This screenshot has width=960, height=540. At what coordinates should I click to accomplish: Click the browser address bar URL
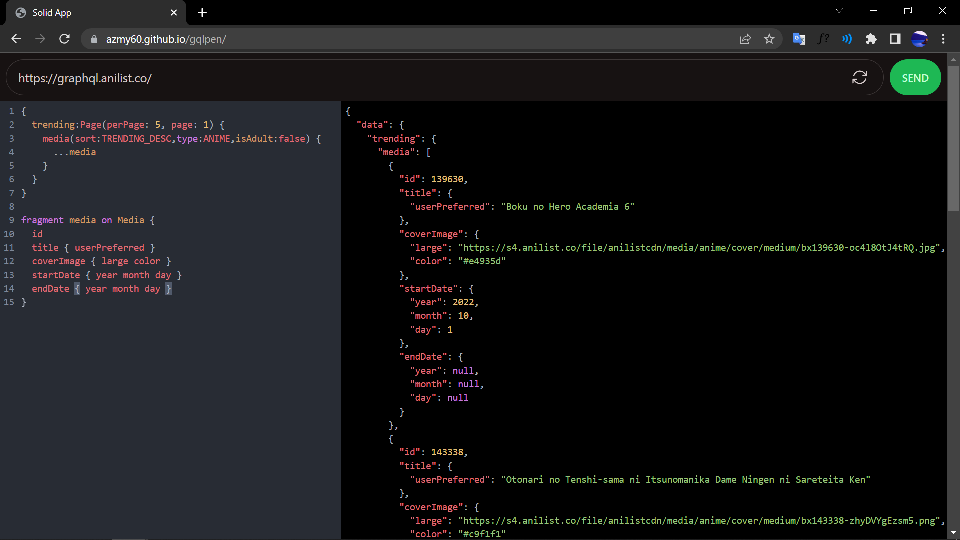coord(166,39)
